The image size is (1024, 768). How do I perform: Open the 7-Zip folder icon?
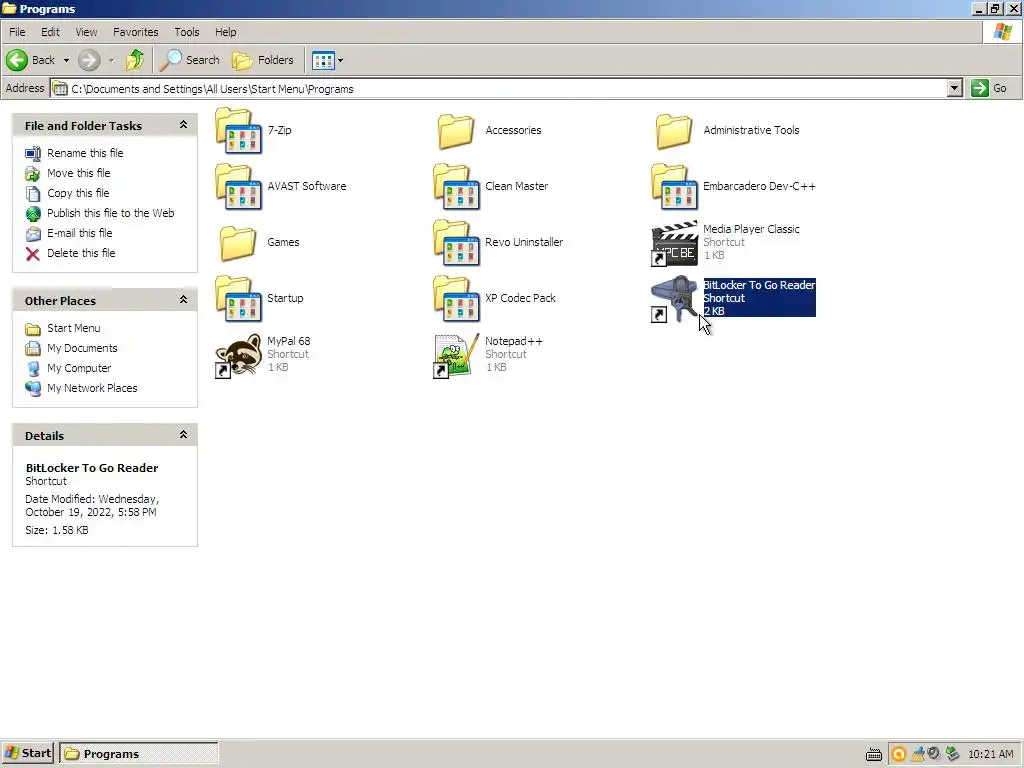238,131
